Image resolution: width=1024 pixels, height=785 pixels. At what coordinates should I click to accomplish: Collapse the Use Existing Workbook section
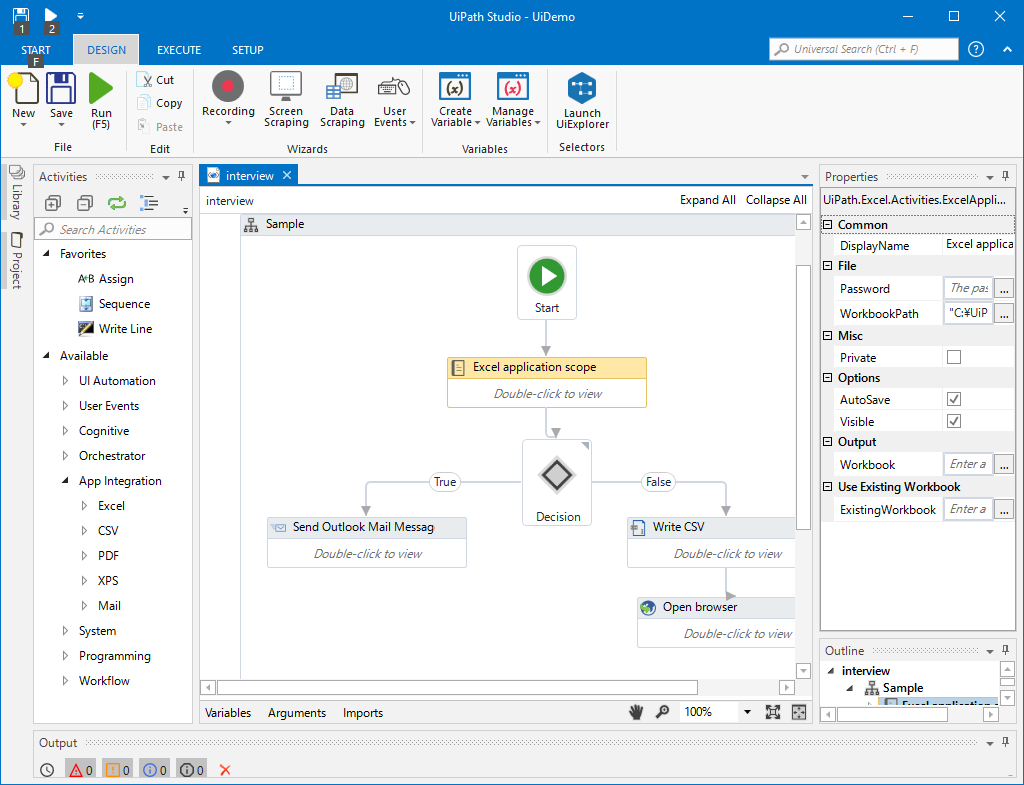pos(827,487)
